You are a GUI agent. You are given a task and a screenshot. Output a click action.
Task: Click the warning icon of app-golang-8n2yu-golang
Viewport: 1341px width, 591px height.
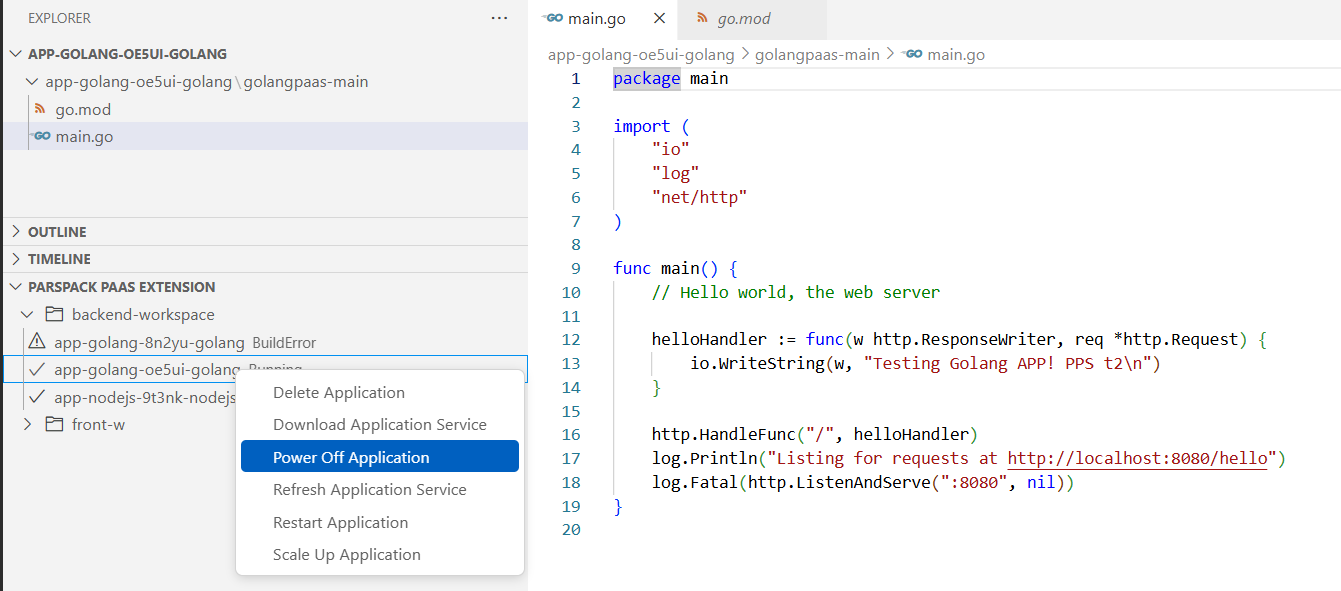click(37, 342)
